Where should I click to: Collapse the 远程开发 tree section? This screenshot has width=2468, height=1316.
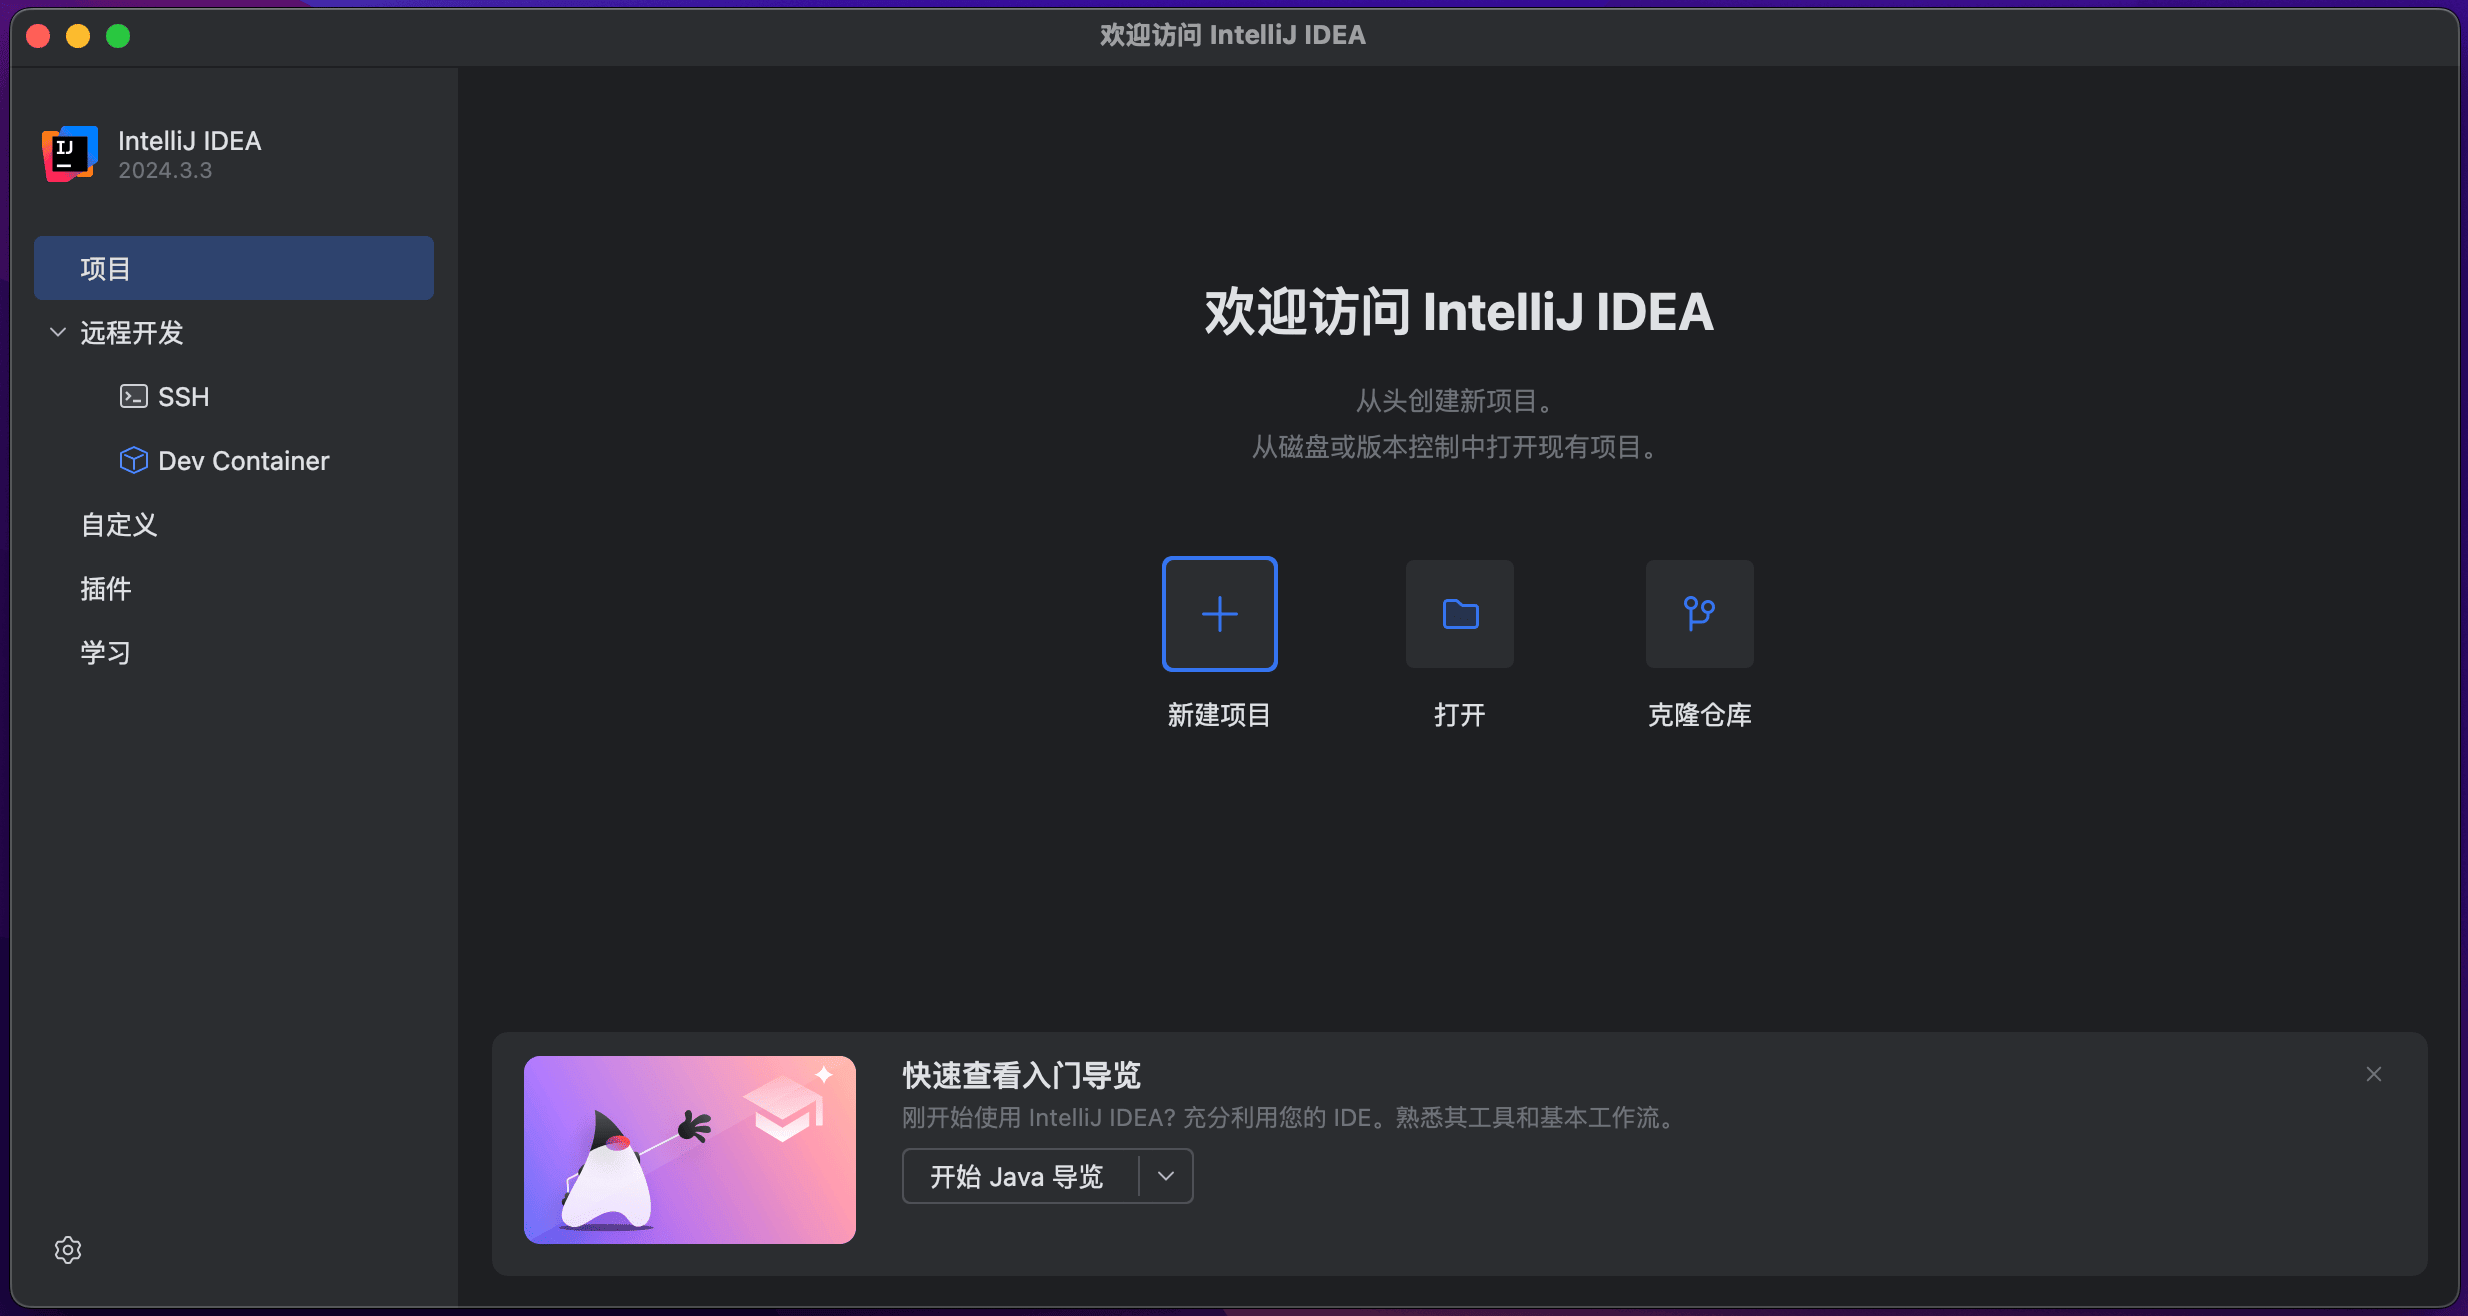pos(58,332)
